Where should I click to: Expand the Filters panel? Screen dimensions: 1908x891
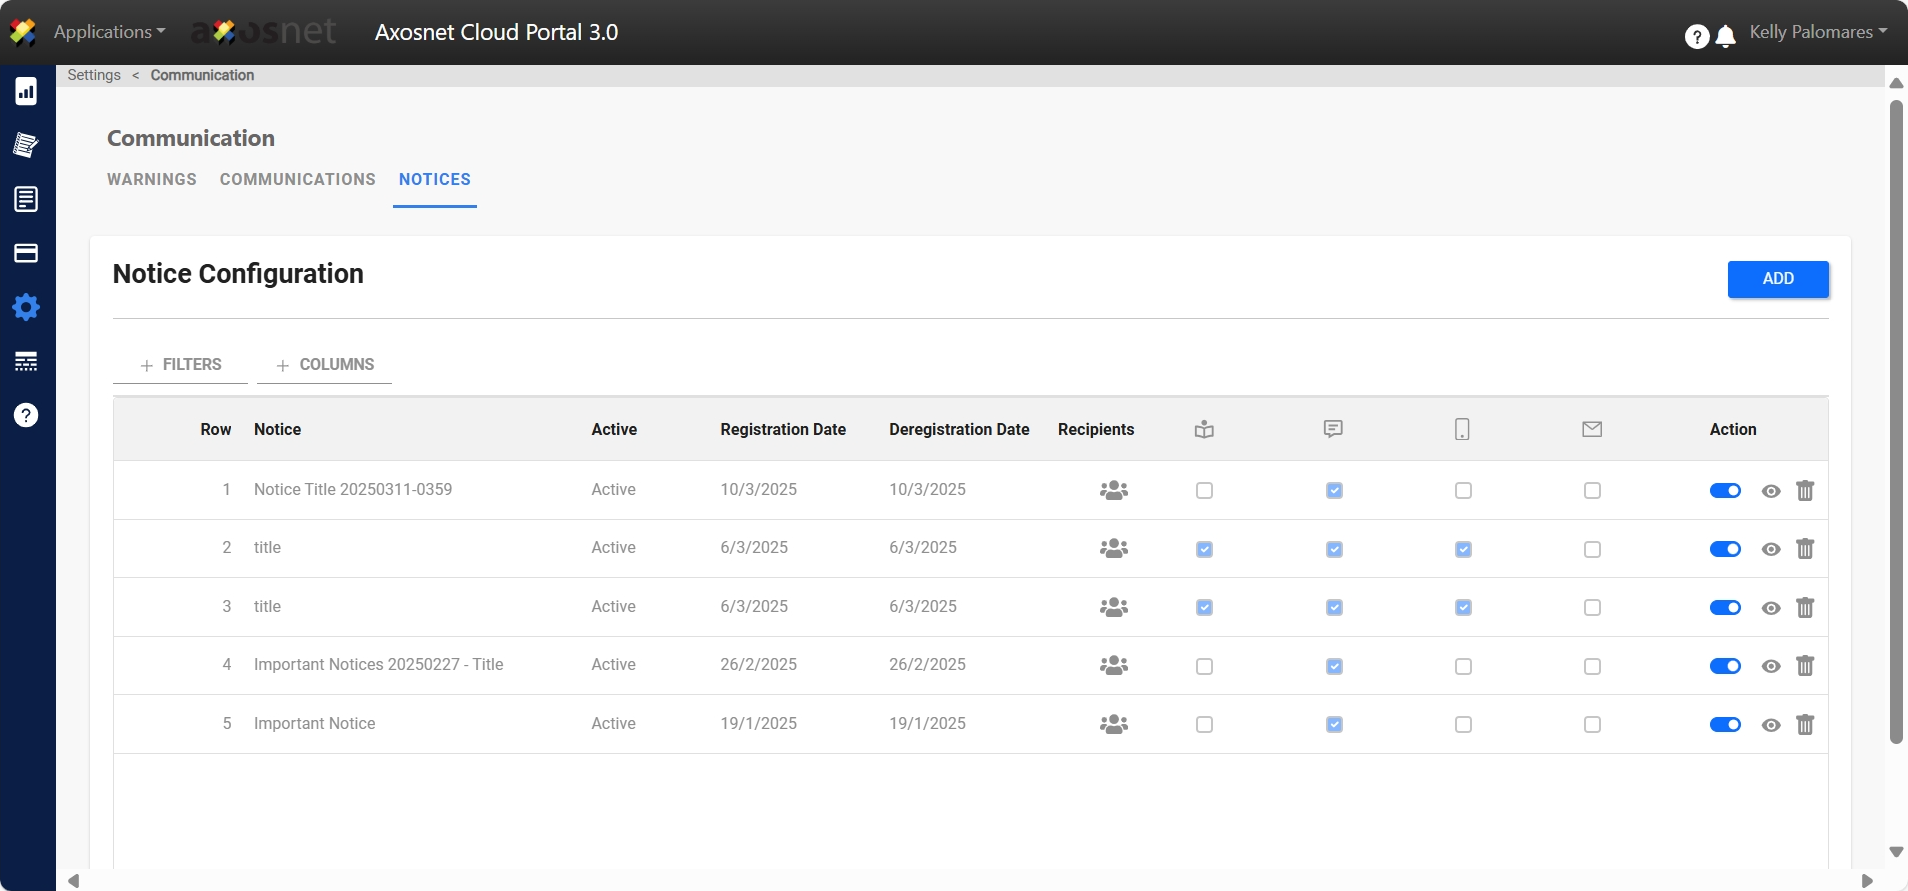click(x=181, y=365)
